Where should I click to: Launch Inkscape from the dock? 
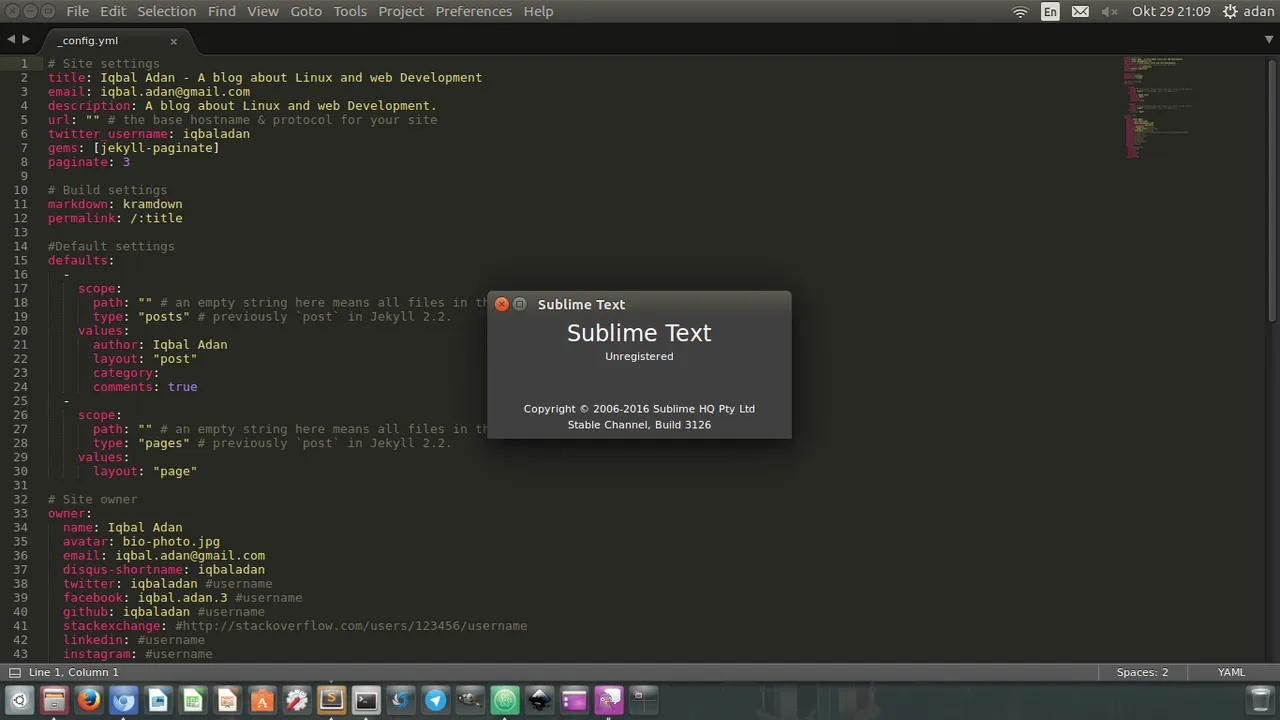coord(539,700)
